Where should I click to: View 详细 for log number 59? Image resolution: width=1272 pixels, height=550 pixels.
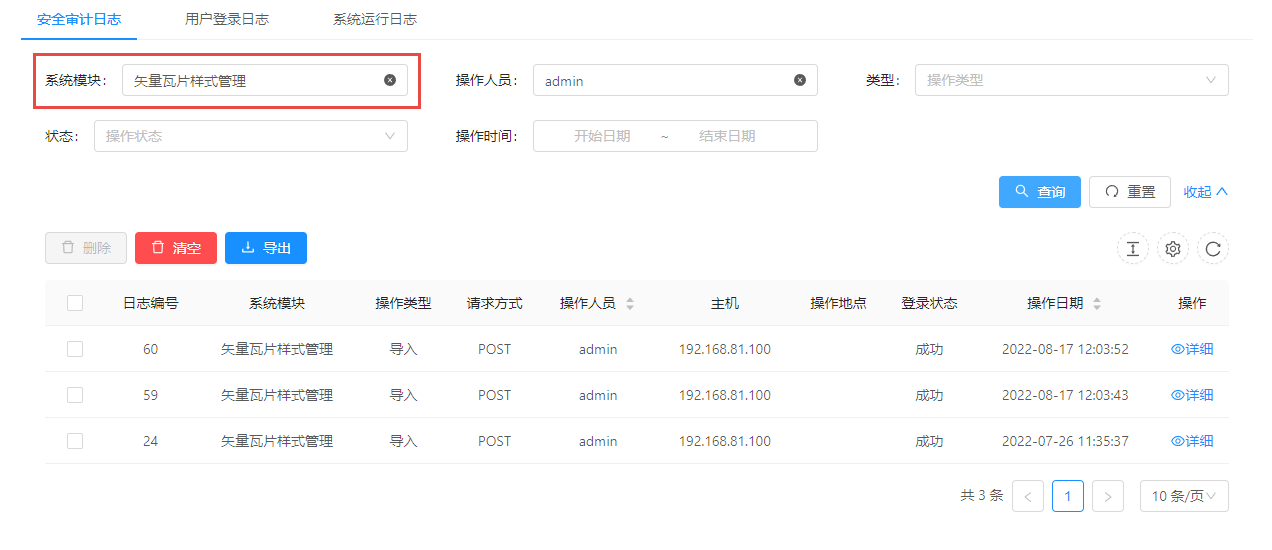(1192, 395)
